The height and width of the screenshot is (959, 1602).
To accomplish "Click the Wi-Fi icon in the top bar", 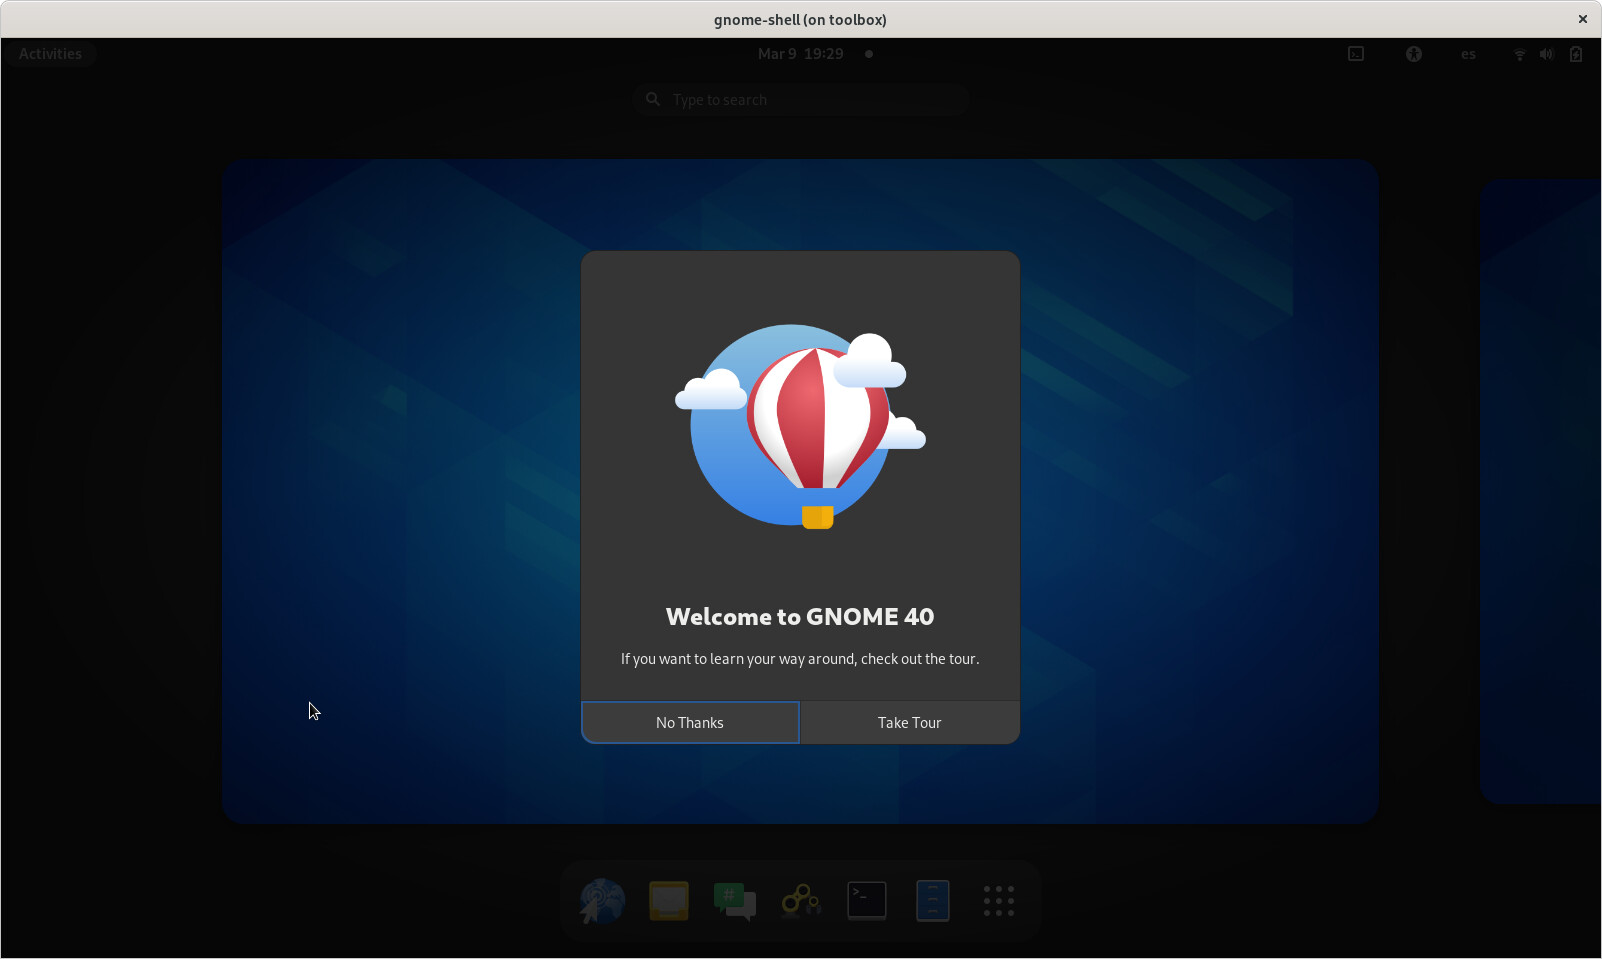I will tap(1518, 54).
